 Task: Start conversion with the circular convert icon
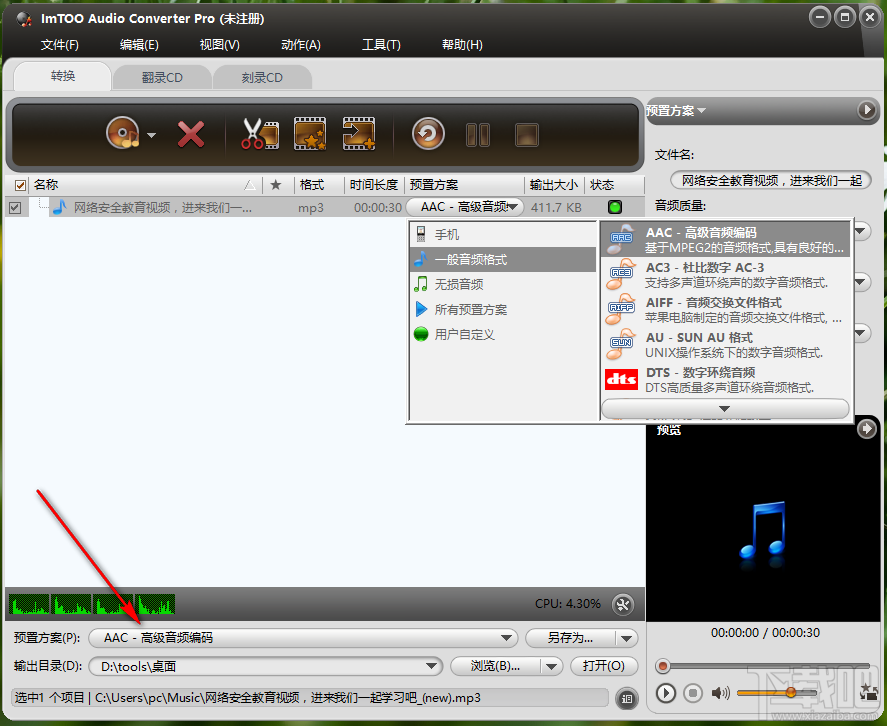click(428, 132)
